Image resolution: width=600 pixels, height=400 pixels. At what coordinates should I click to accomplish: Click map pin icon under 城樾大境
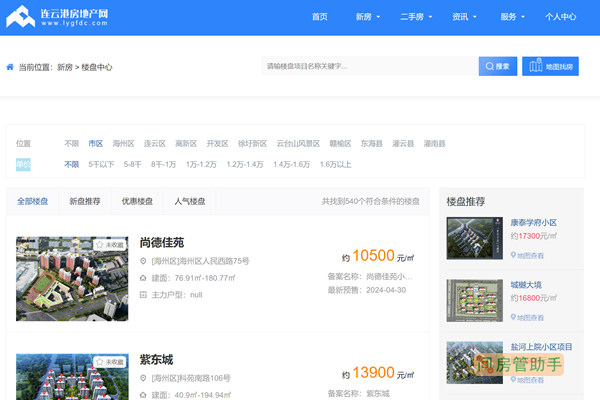point(513,317)
